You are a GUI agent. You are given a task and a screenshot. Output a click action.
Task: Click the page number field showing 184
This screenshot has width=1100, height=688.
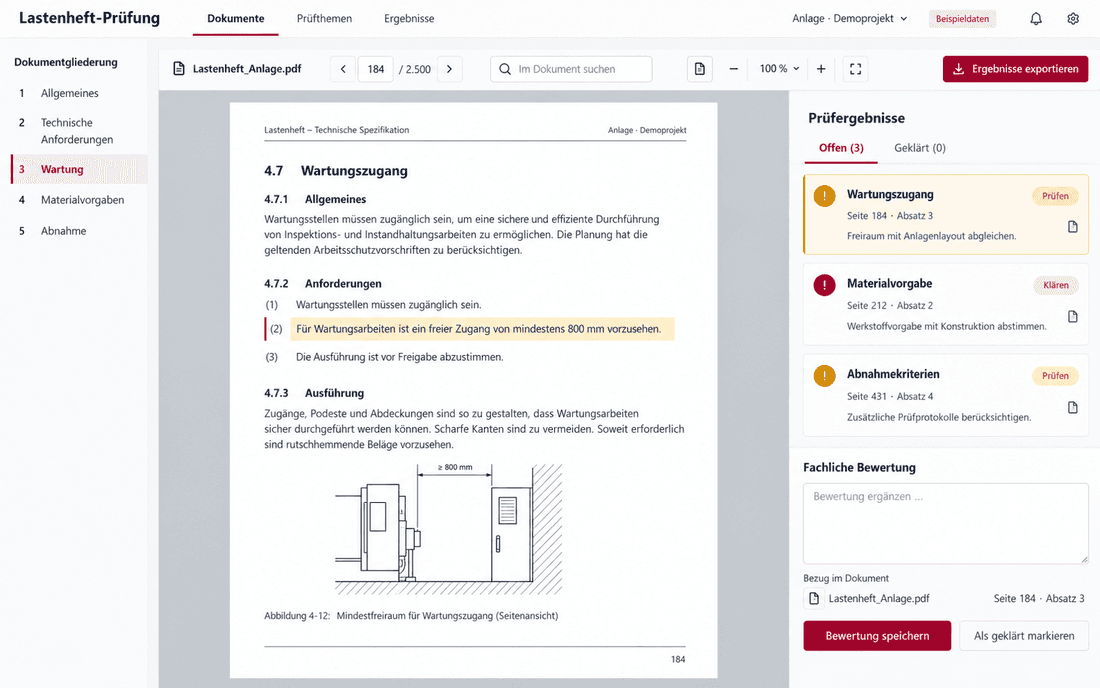pos(375,69)
